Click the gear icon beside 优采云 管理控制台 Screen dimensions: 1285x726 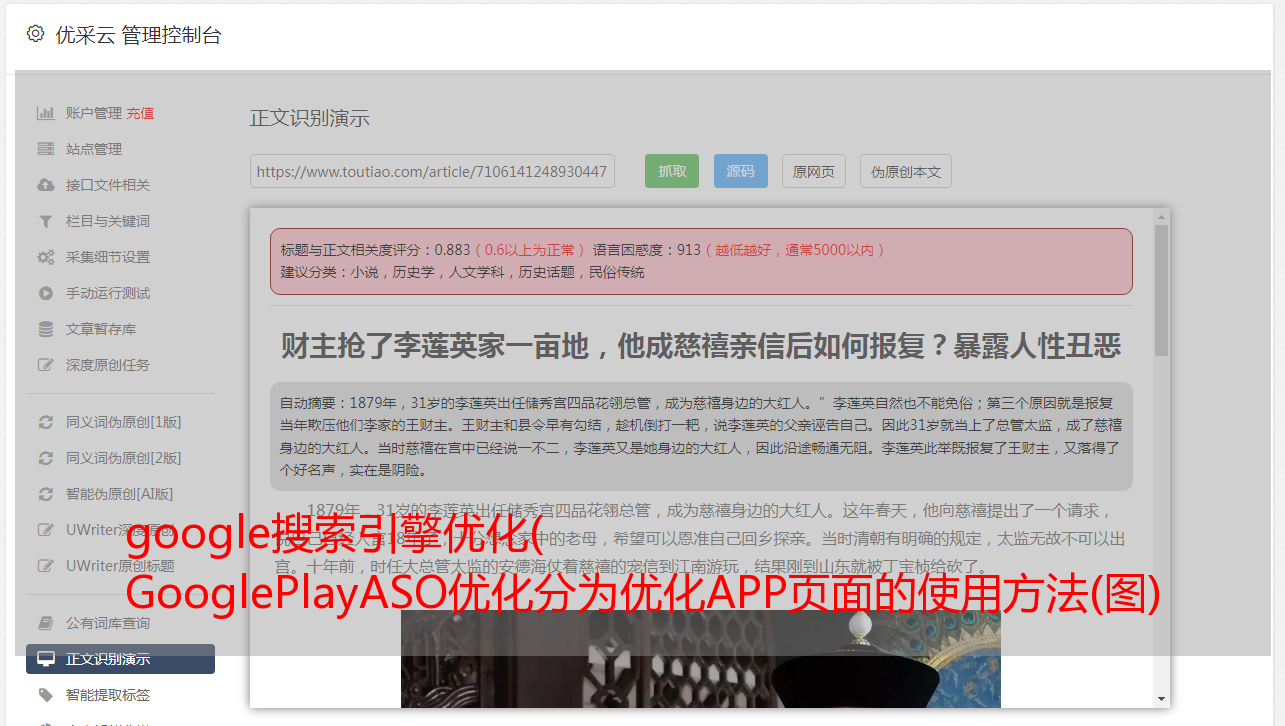[x=36, y=34]
